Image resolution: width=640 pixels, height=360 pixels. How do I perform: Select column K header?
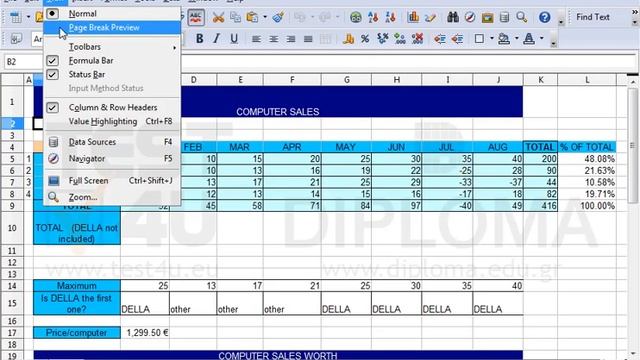[x=540, y=80]
